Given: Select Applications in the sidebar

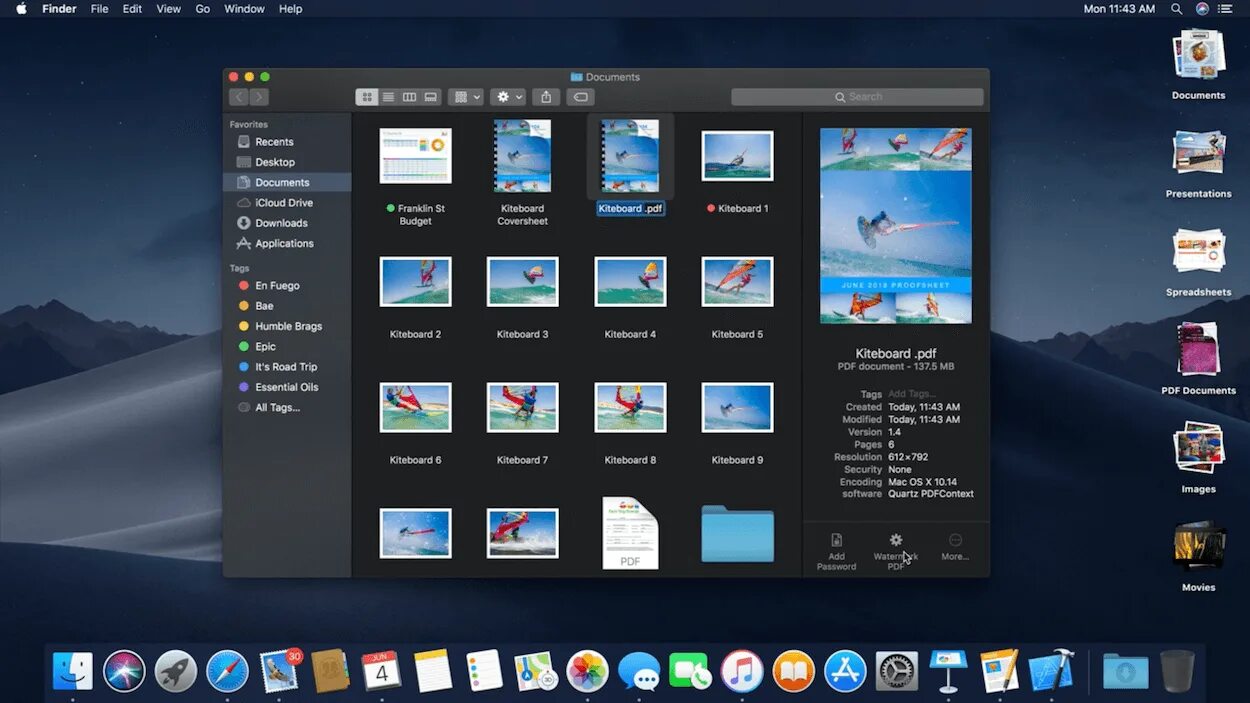Looking at the screenshot, I should click(287, 243).
